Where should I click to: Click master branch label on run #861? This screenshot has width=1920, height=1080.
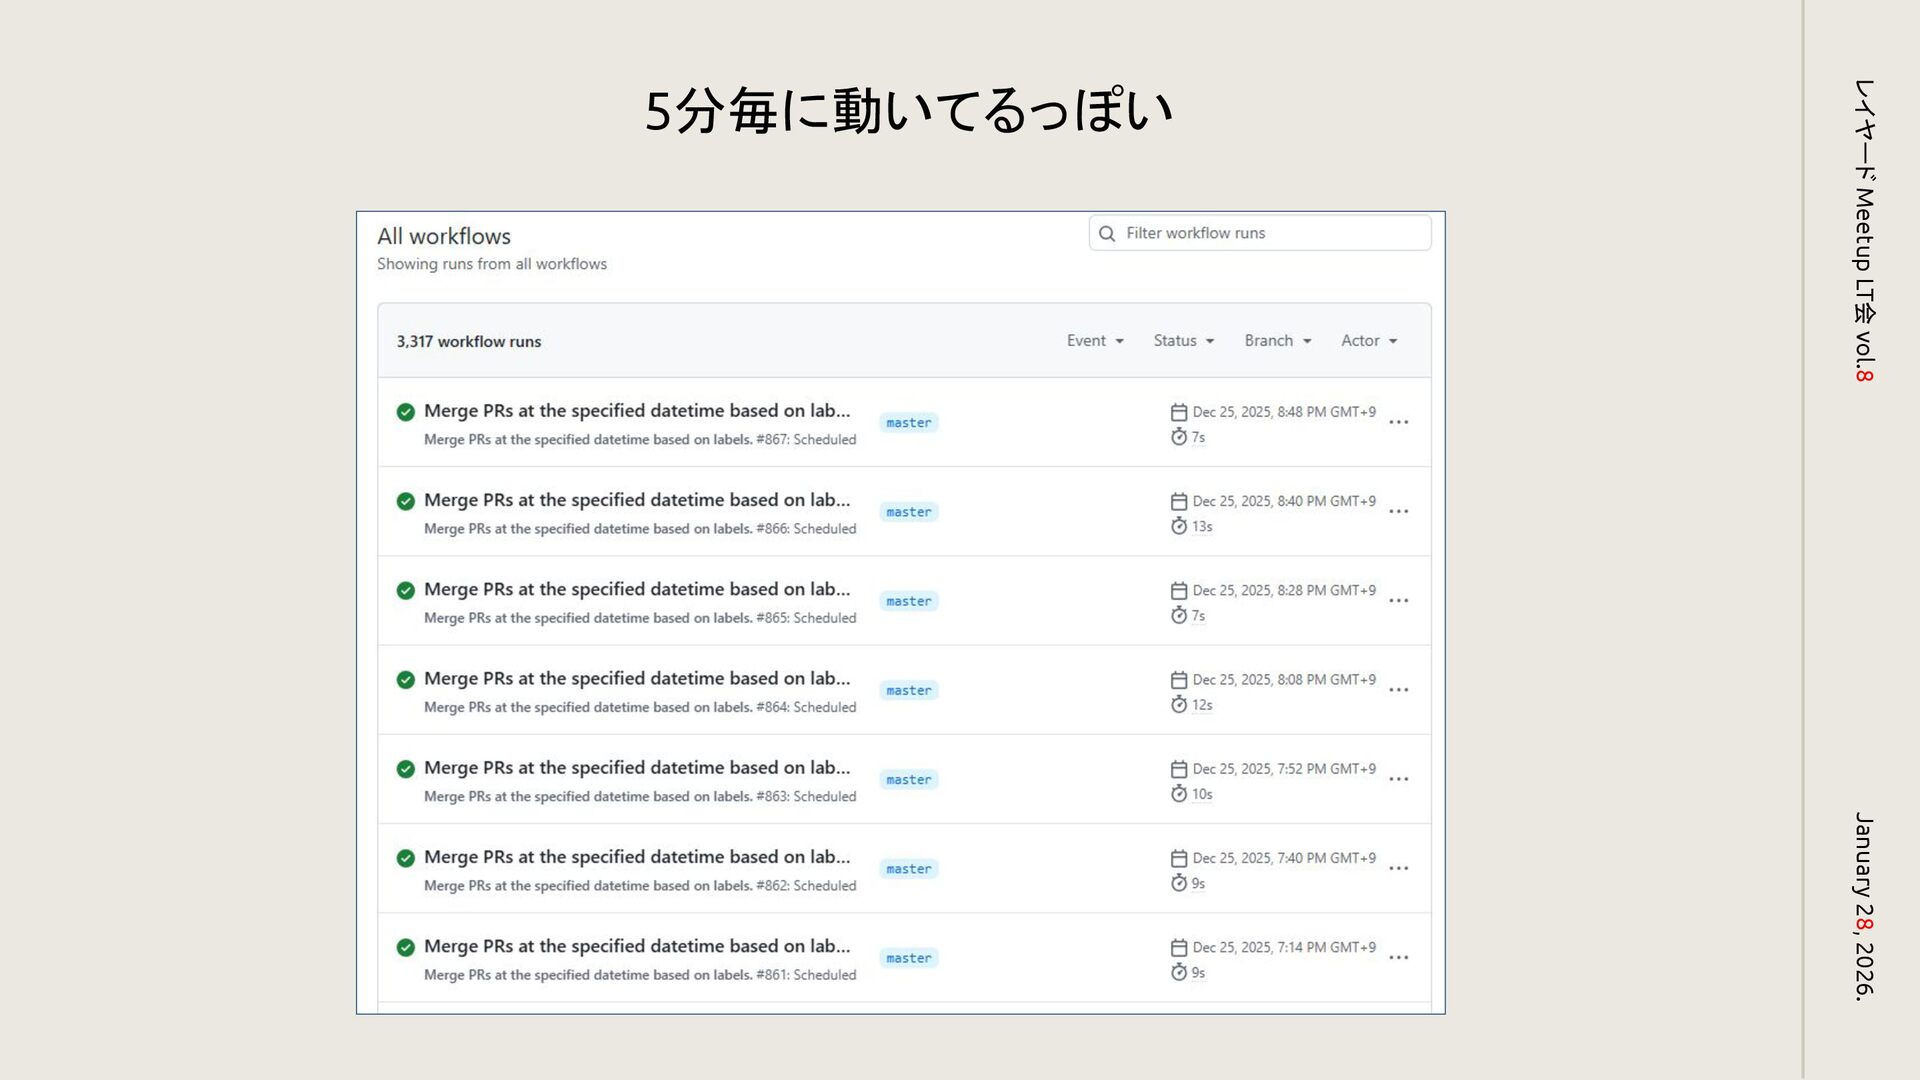tap(908, 958)
